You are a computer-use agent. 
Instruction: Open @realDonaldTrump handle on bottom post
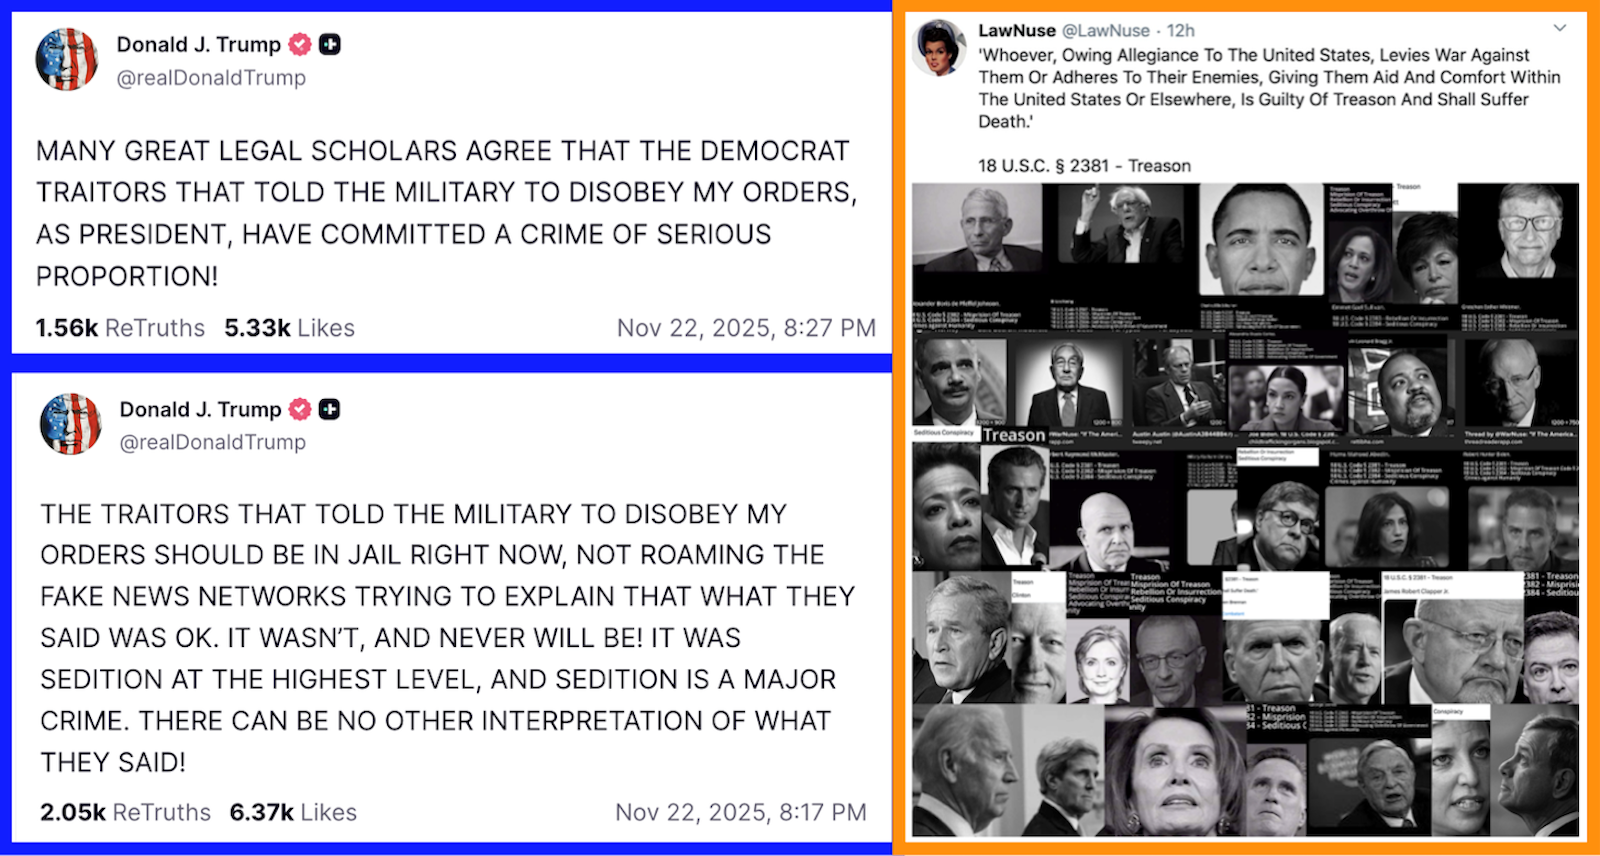click(212, 442)
